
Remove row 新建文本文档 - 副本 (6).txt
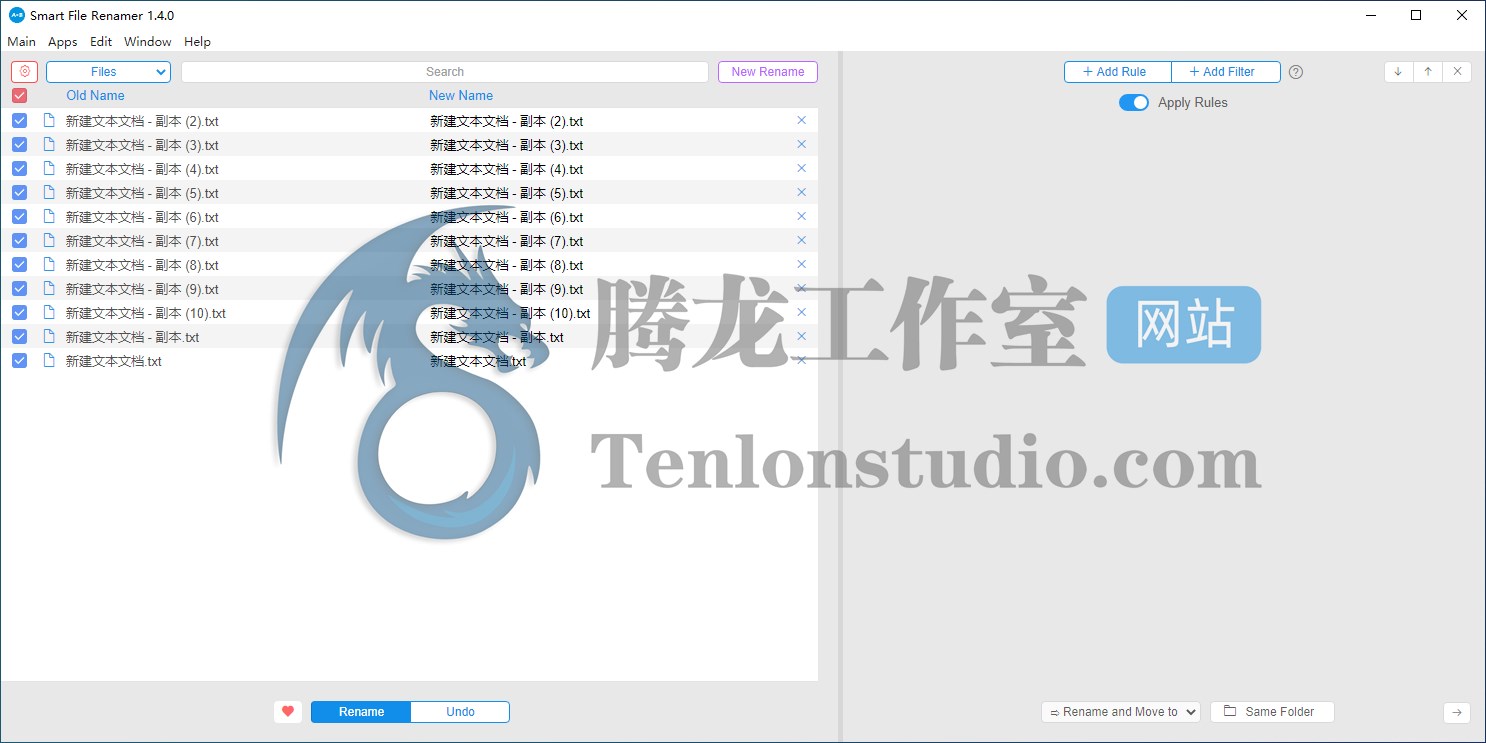coord(801,216)
